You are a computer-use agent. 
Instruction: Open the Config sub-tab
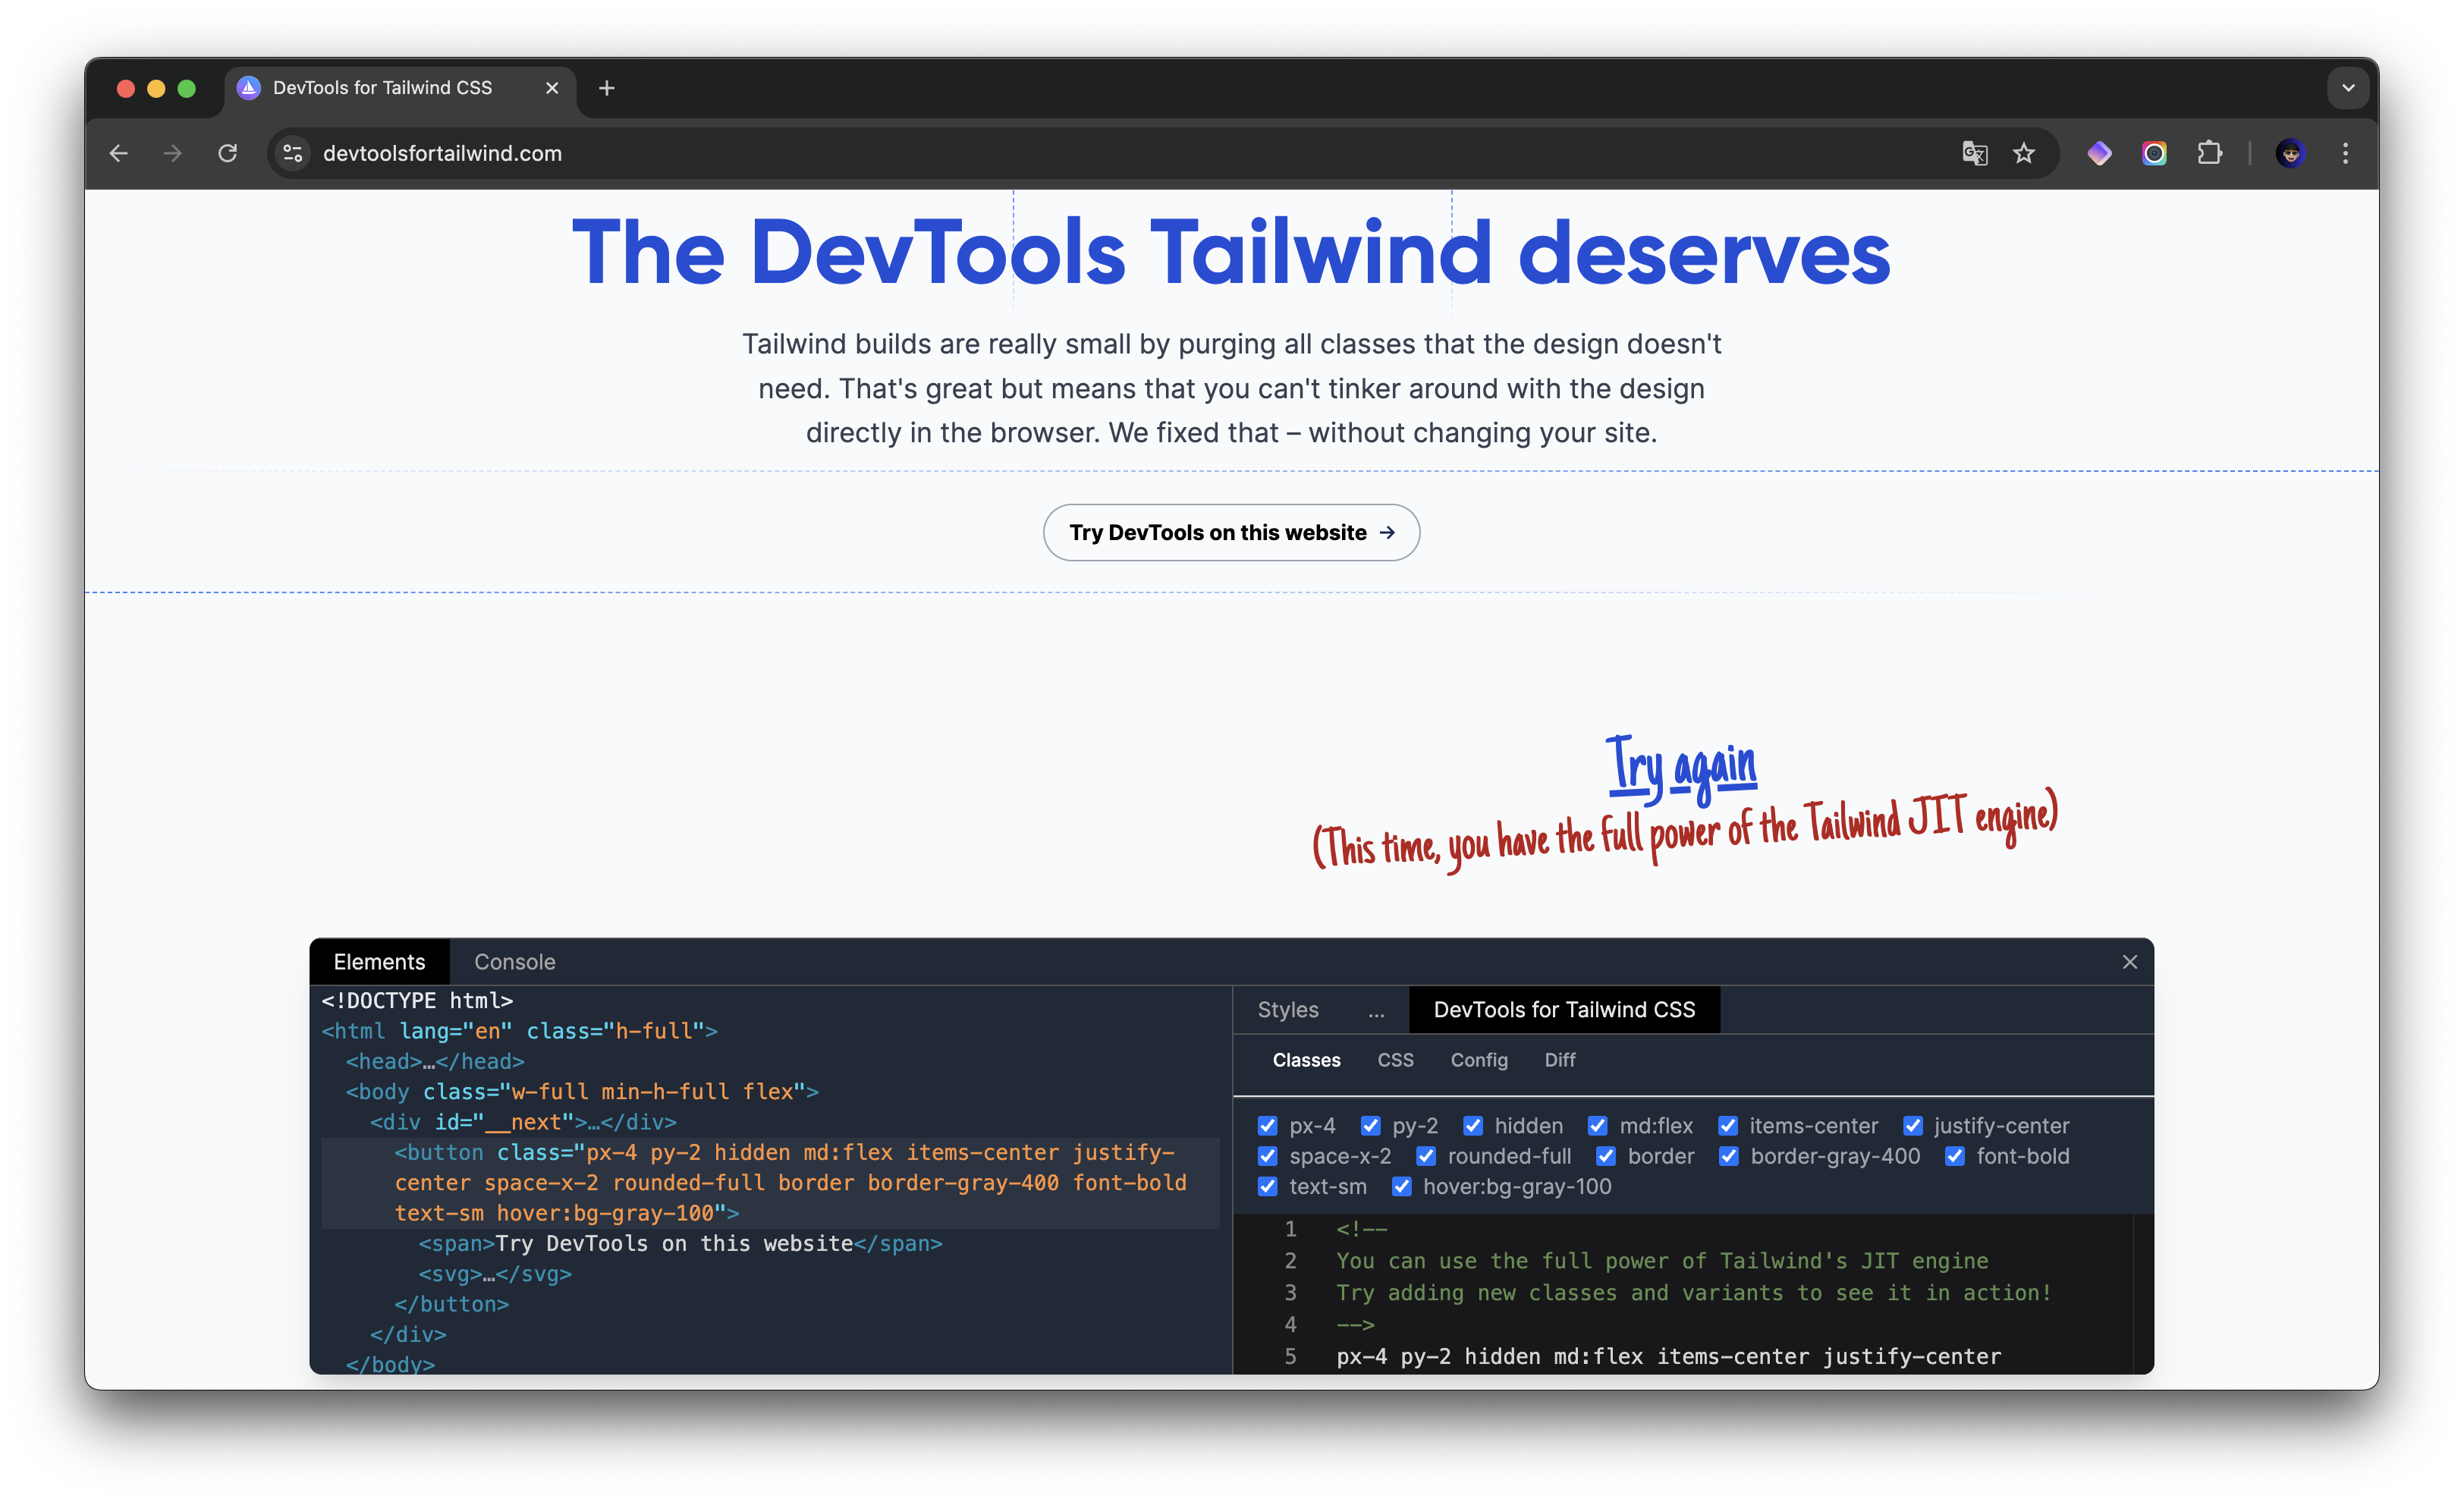(1479, 1060)
